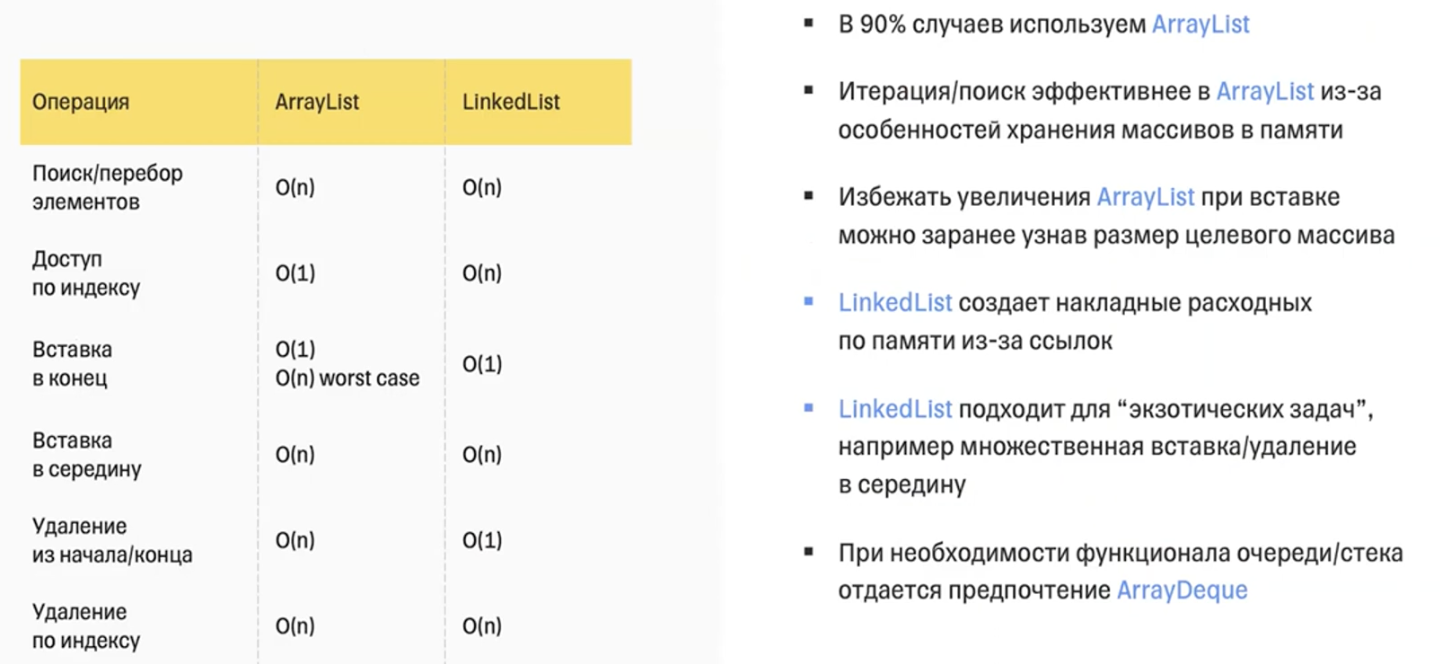Click ArrayList link in the Итерация/поиск bullet
Image resolution: width=1440 pixels, height=664 pixels.
(x=1265, y=92)
